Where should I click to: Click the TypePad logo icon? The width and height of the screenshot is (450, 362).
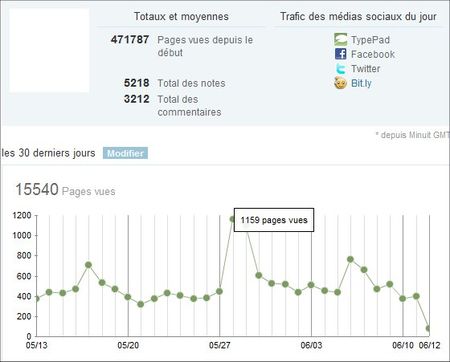tap(341, 40)
